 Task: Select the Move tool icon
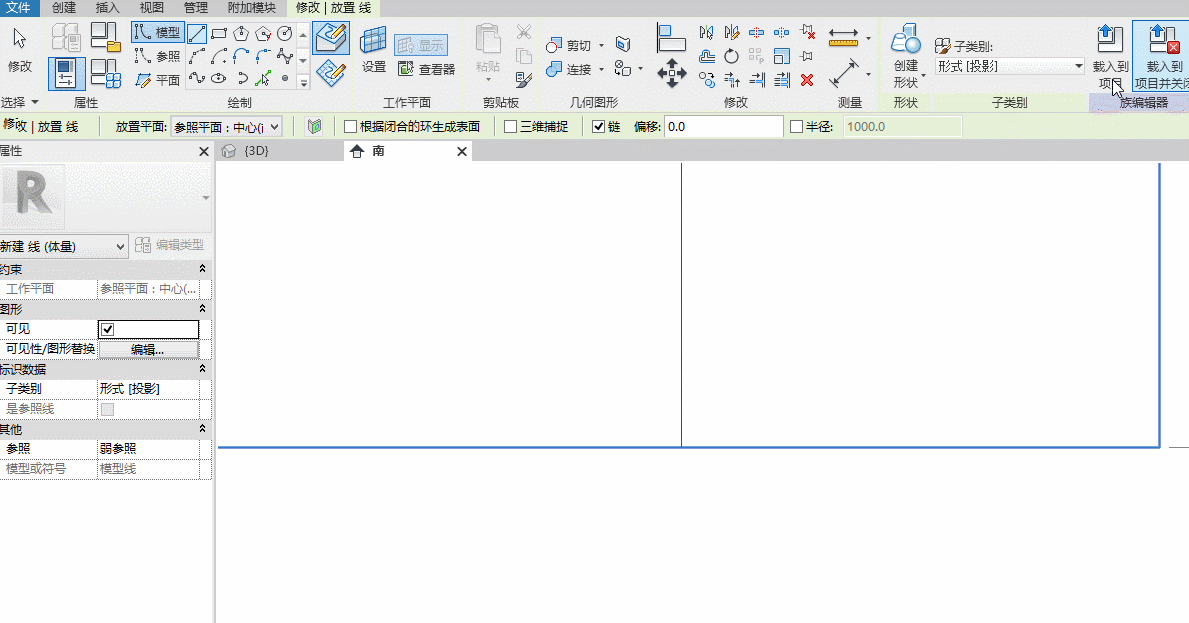(672, 74)
